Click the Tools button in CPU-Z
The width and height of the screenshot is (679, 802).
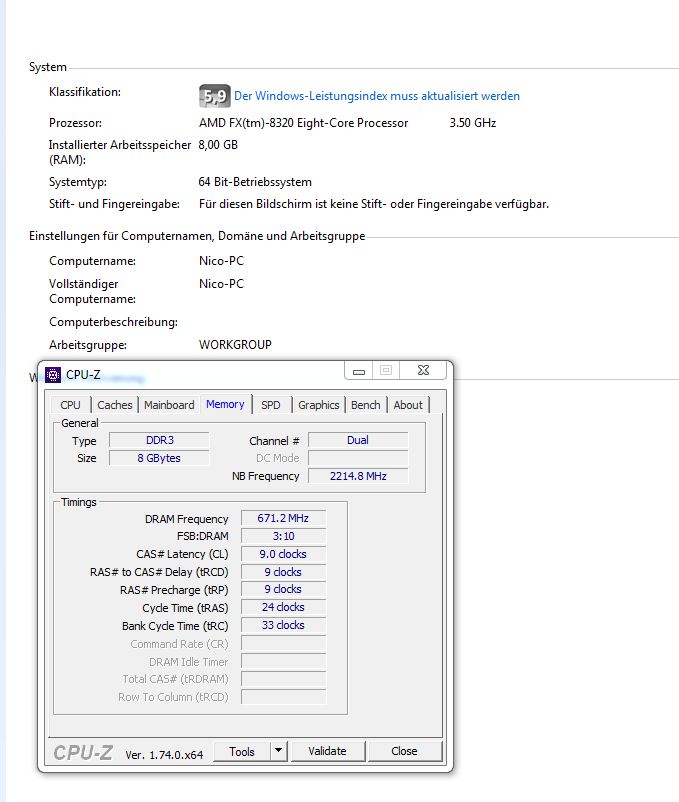tap(242, 751)
